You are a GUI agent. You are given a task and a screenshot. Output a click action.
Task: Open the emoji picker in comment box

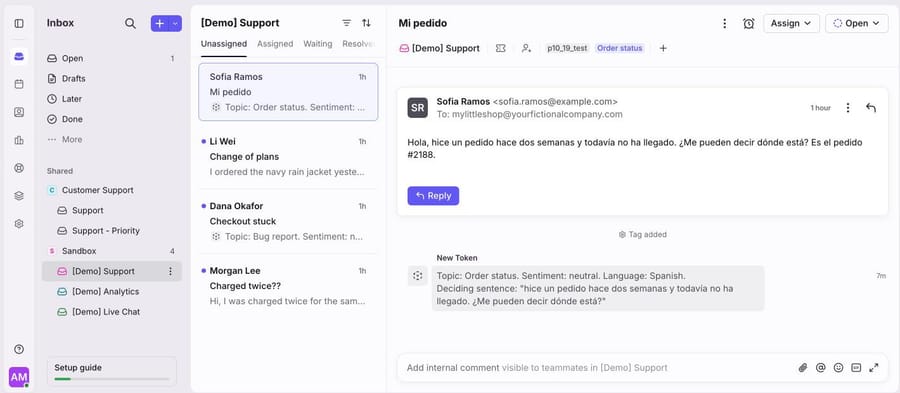click(839, 368)
